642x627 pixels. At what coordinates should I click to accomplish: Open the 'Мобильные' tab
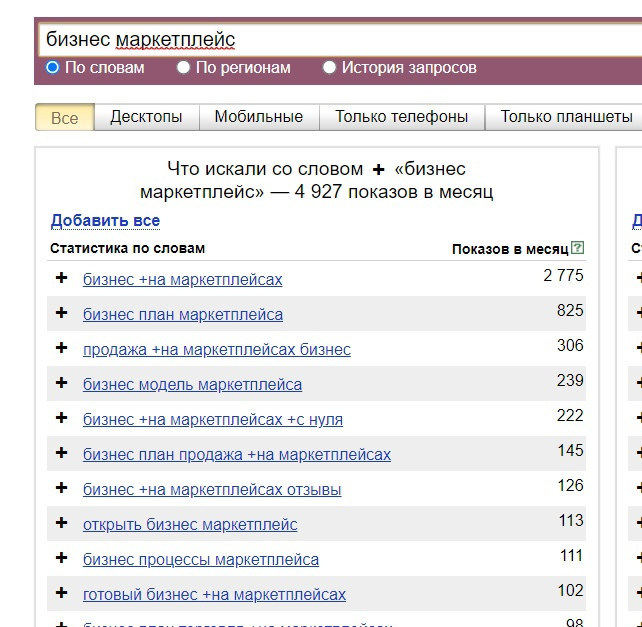tap(259, 117)
